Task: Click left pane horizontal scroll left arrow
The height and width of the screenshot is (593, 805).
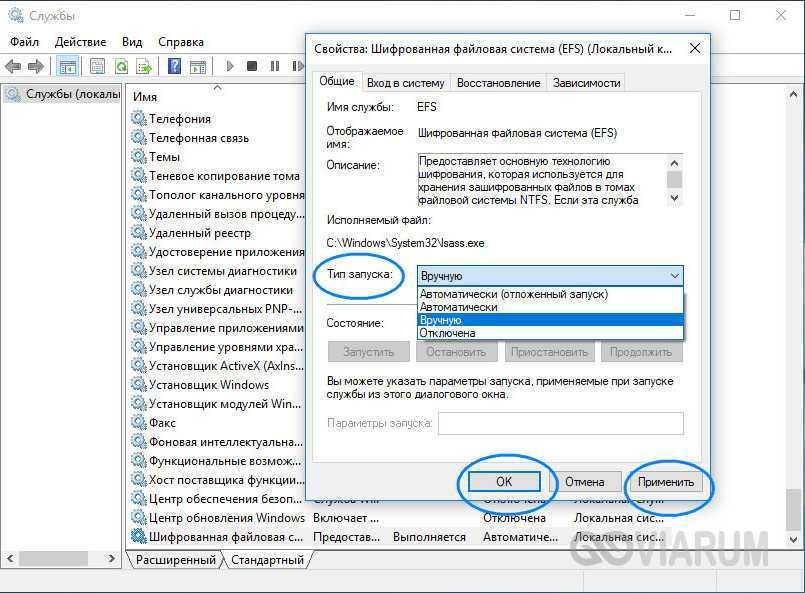Action: tap(10, 558)
